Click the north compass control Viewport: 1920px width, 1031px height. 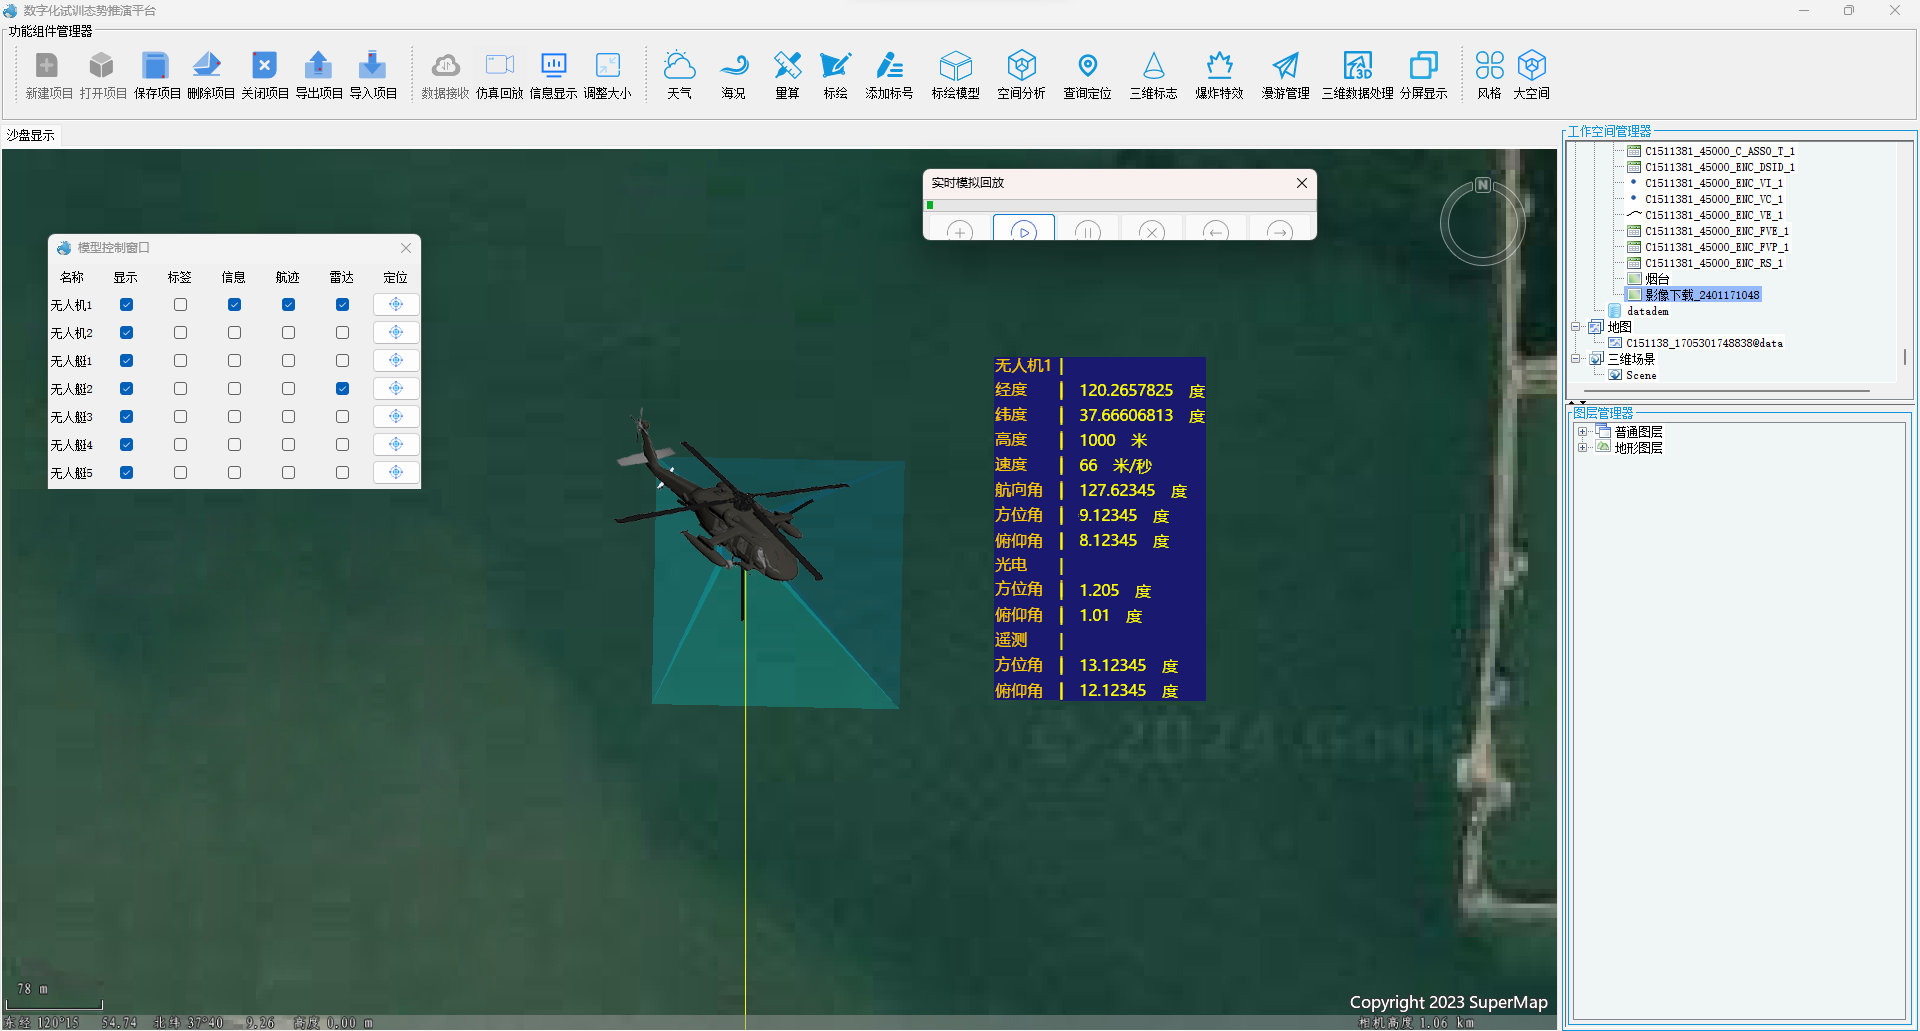[x=1482, y=221]
